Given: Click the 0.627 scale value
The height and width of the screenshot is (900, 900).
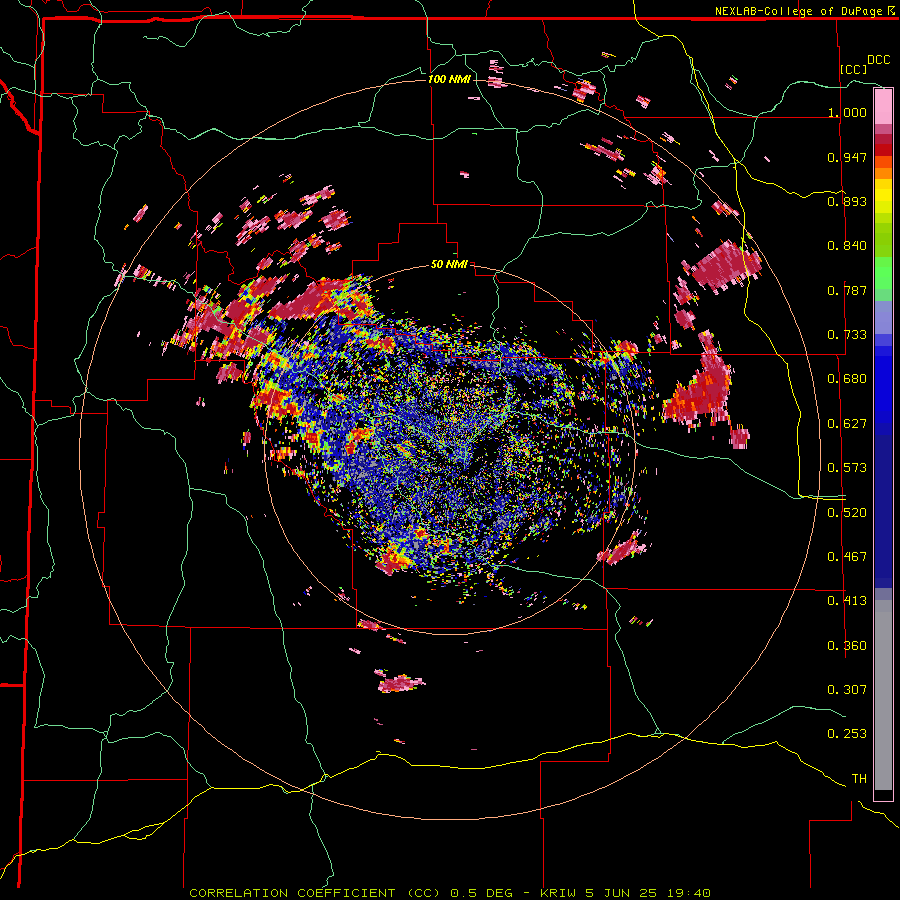Looking at the screenshot, I should click(x=847, y=424).
